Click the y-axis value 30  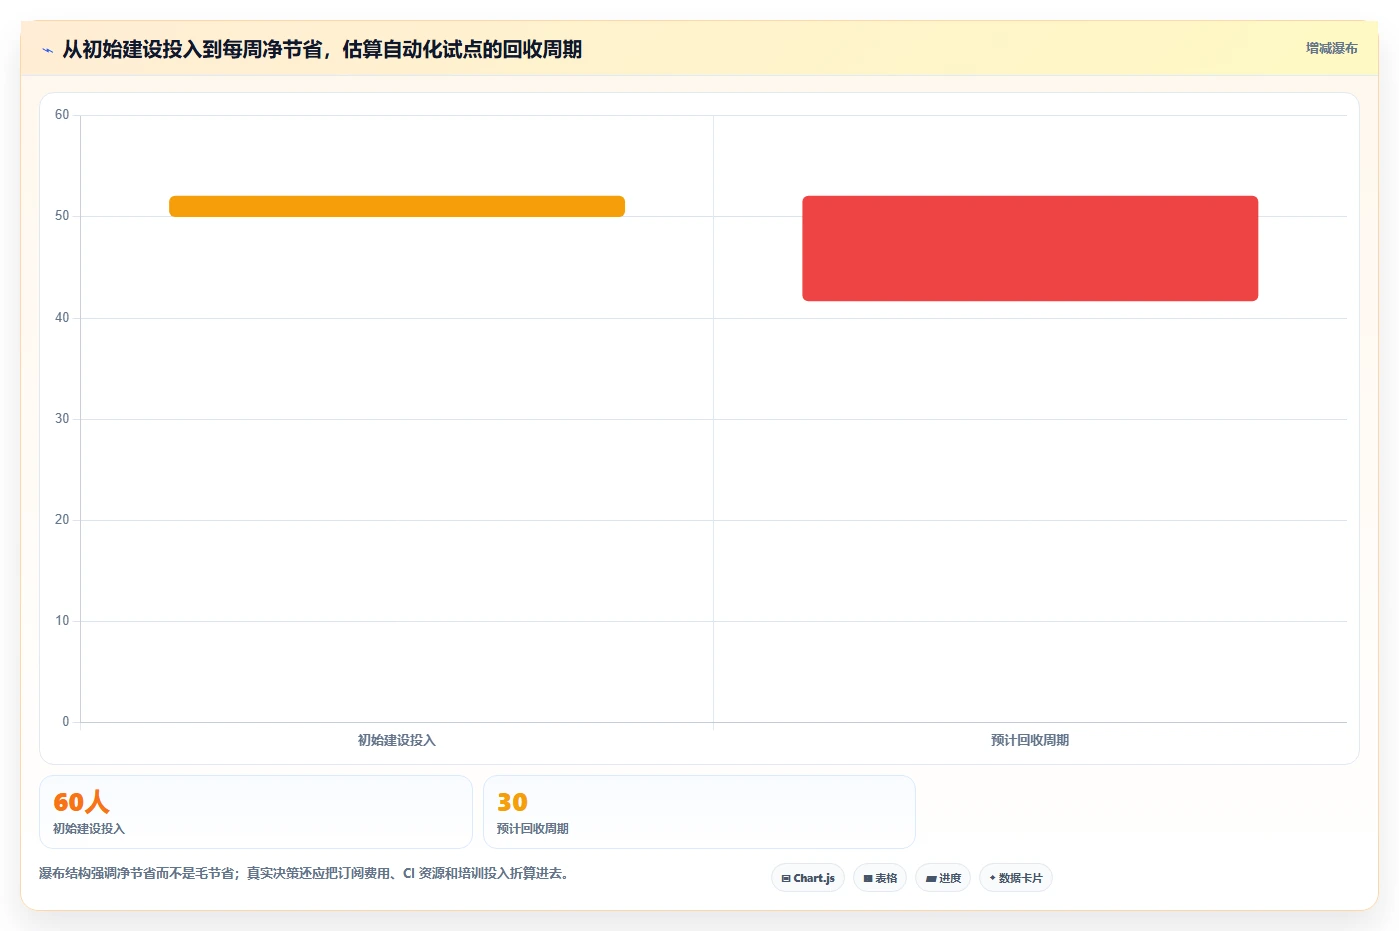click(x=62, y=419)
